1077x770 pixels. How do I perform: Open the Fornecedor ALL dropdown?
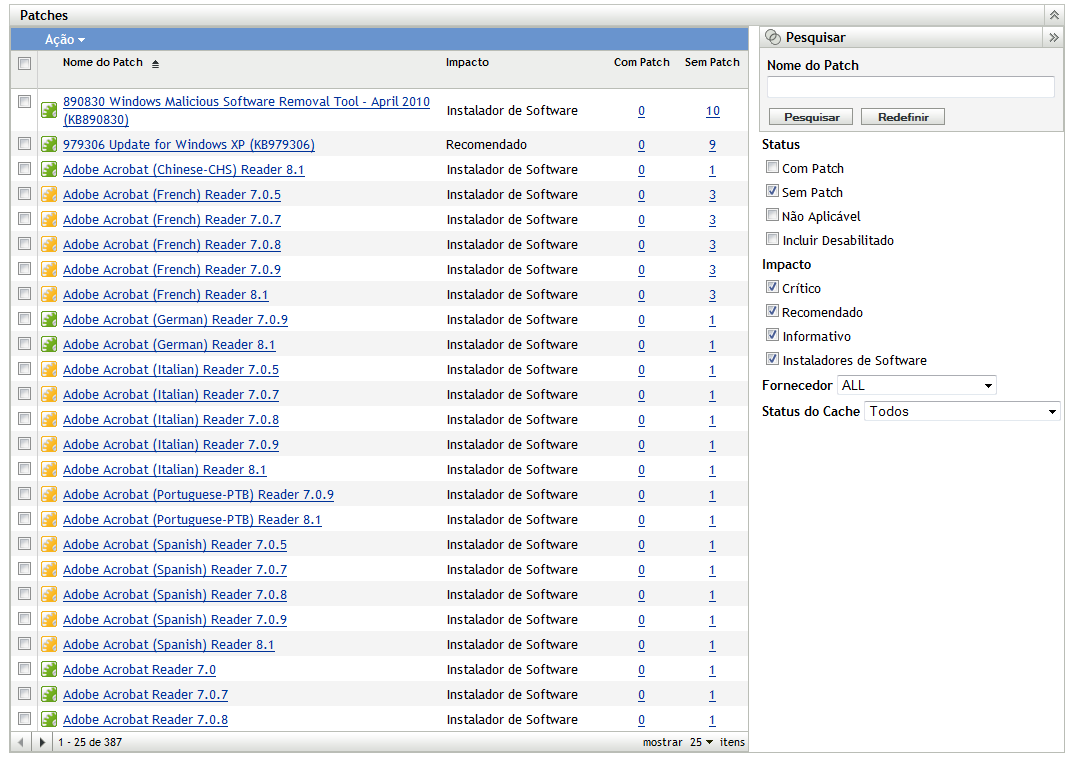pyautogui.click(x=916, y=385)
